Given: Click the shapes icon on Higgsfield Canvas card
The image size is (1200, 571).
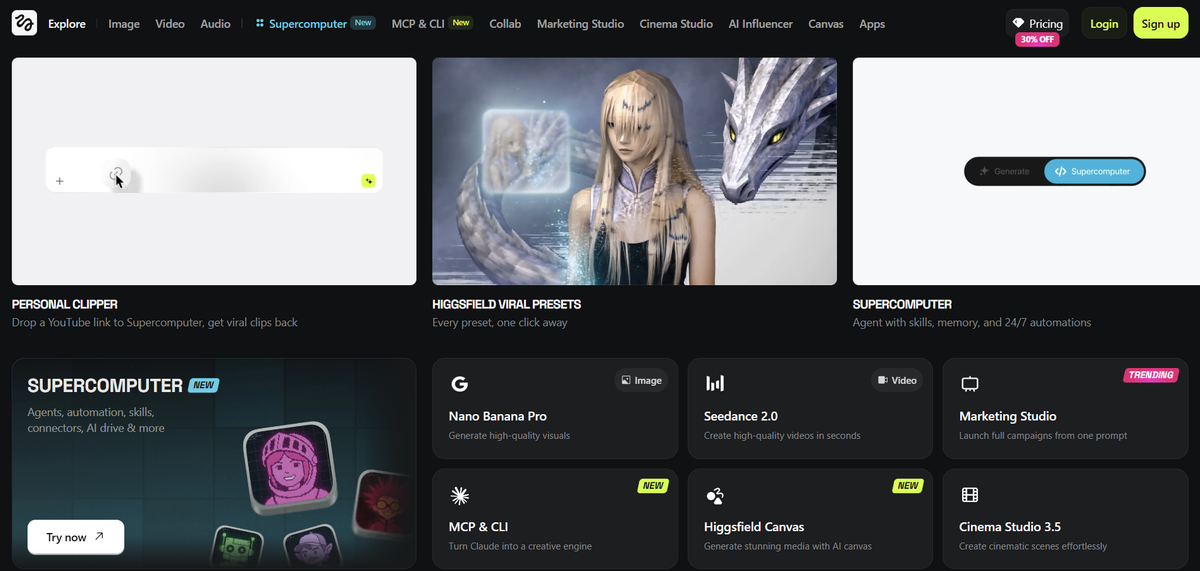Looking at the screenshot, I should coord(715,495).
